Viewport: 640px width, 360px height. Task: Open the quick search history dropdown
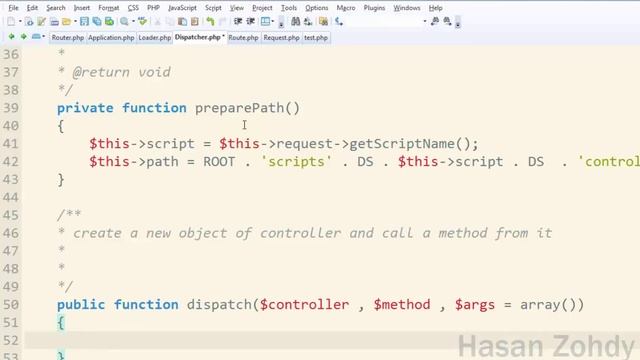(424, 22)
